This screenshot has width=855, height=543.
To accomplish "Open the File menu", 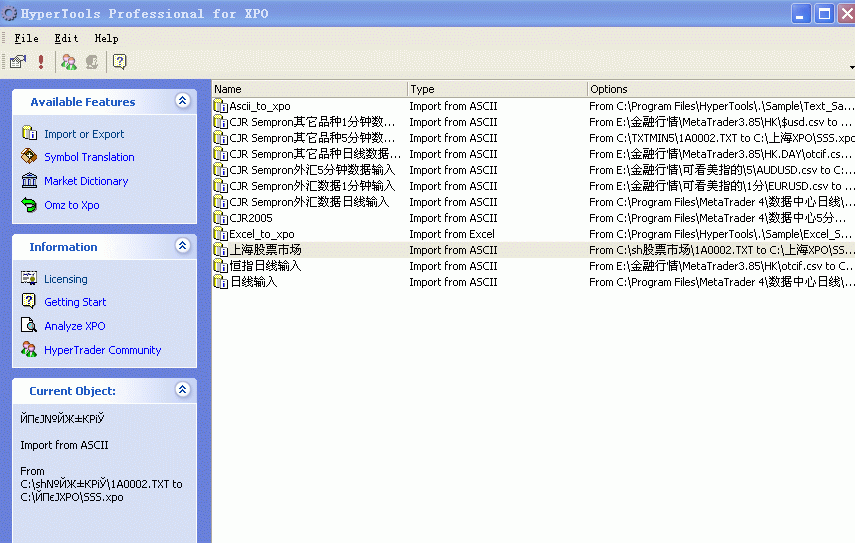I will (x=26, y=38).
